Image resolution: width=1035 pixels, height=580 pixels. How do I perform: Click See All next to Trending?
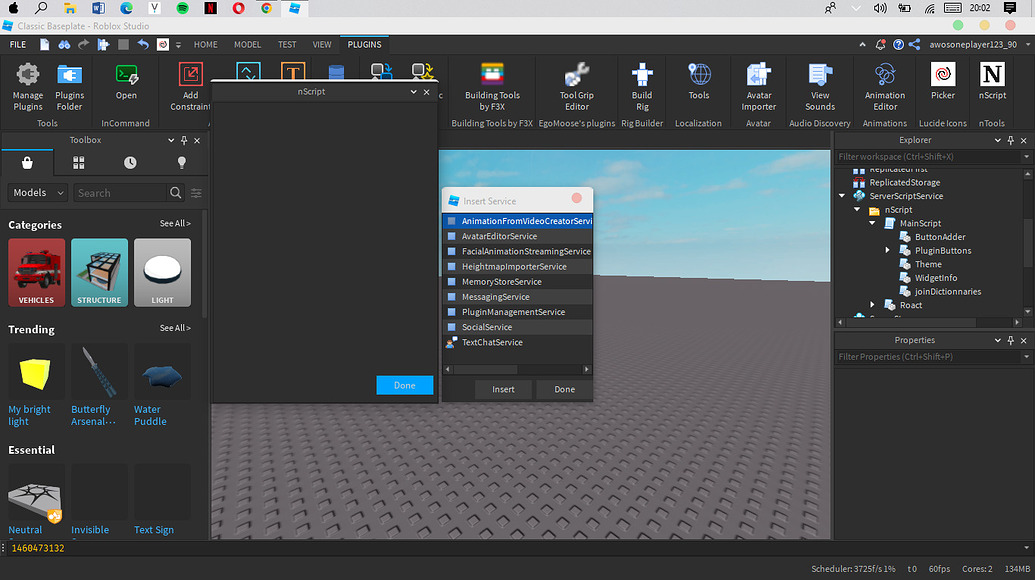175,328
